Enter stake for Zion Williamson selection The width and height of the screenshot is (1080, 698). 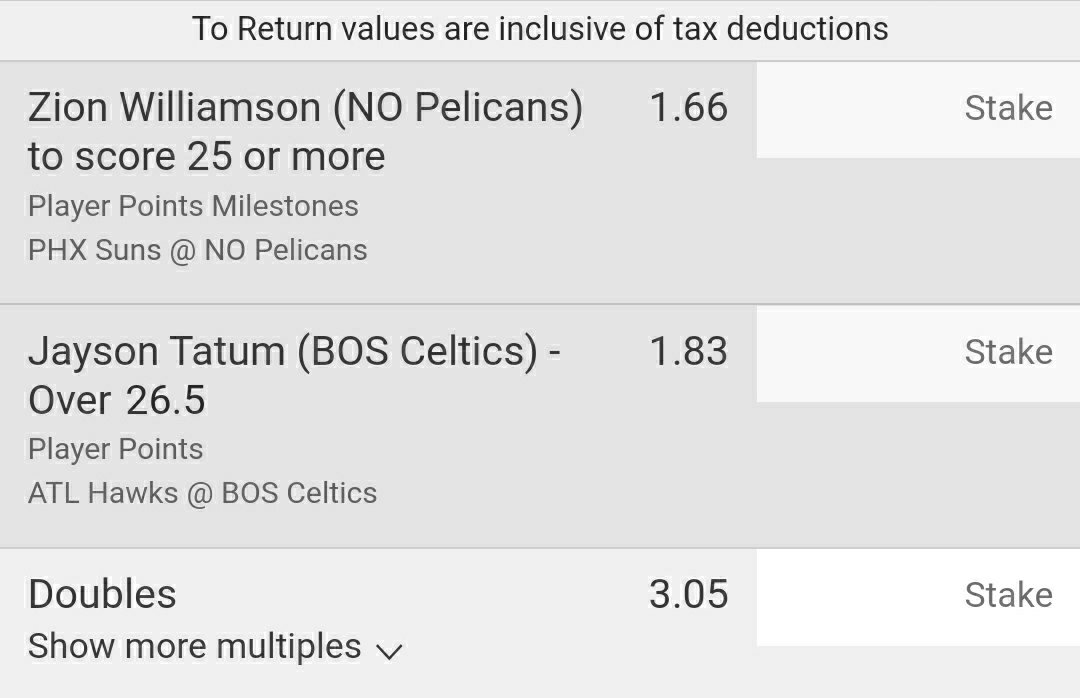[x=917, y=109]
